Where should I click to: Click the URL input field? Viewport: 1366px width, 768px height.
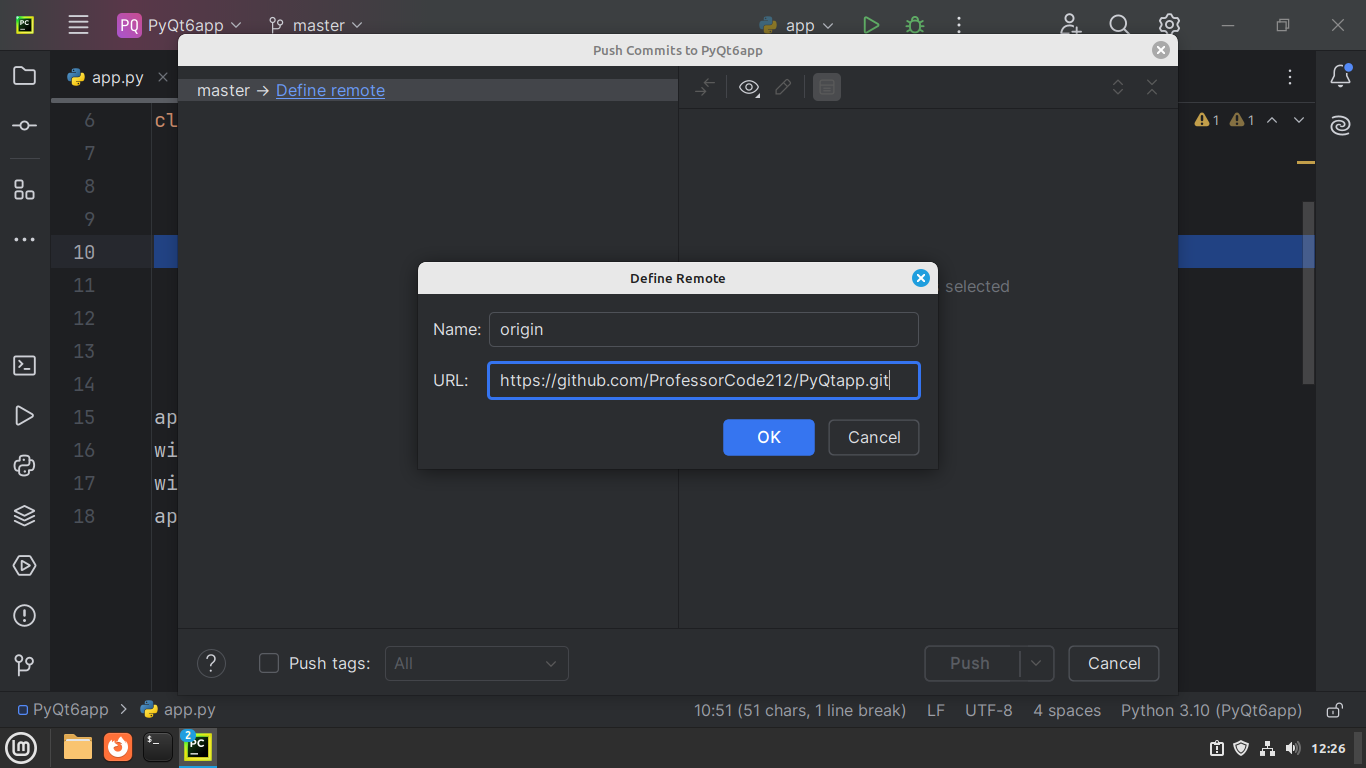(703, 381)
